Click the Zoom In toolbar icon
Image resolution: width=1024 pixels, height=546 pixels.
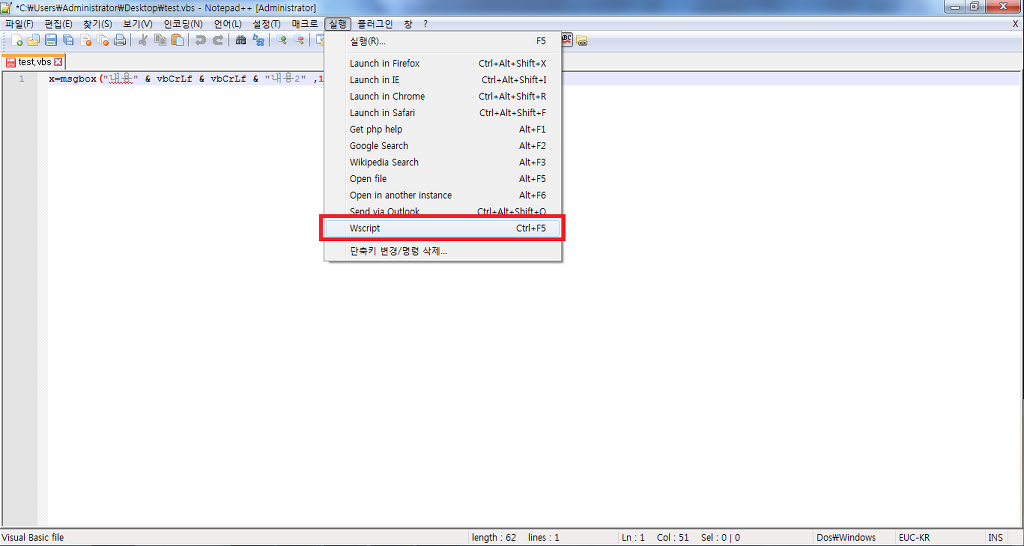[x=281, y=40]
